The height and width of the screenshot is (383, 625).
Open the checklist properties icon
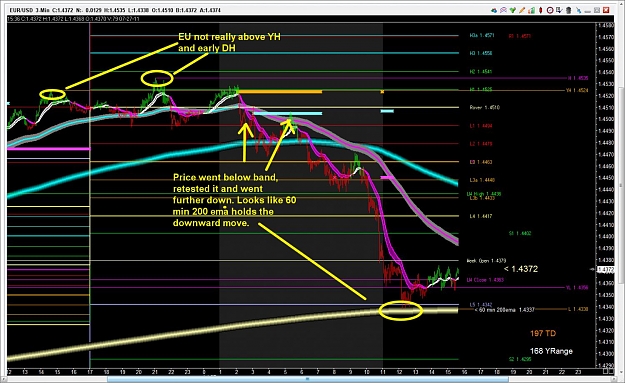tap(559, 10)
